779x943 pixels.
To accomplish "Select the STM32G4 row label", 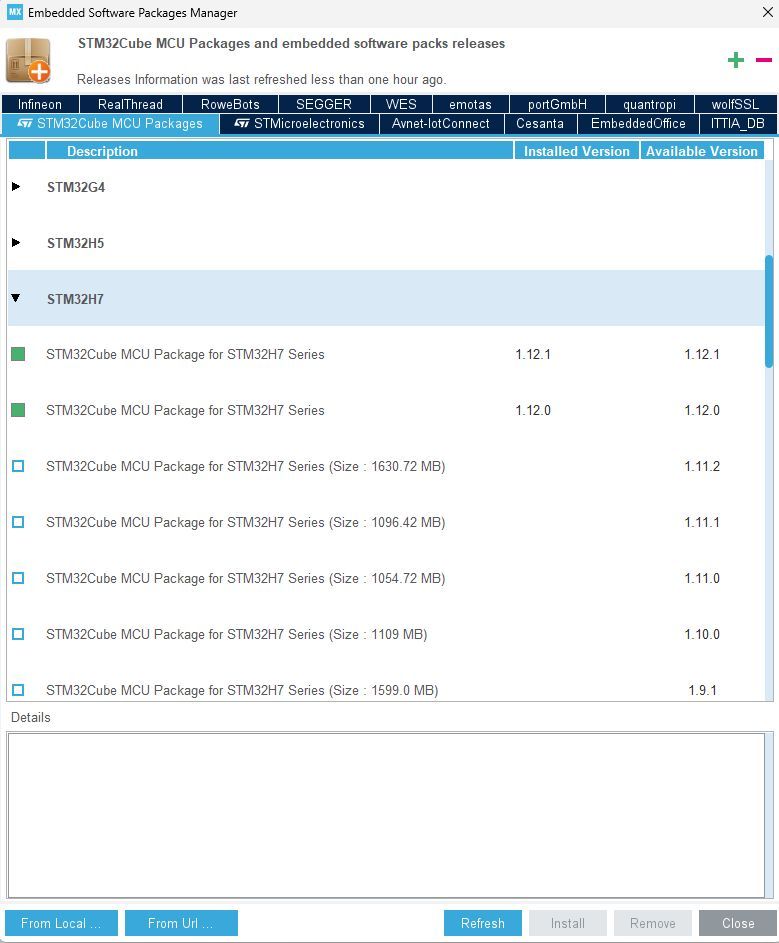I will point(76,187).
